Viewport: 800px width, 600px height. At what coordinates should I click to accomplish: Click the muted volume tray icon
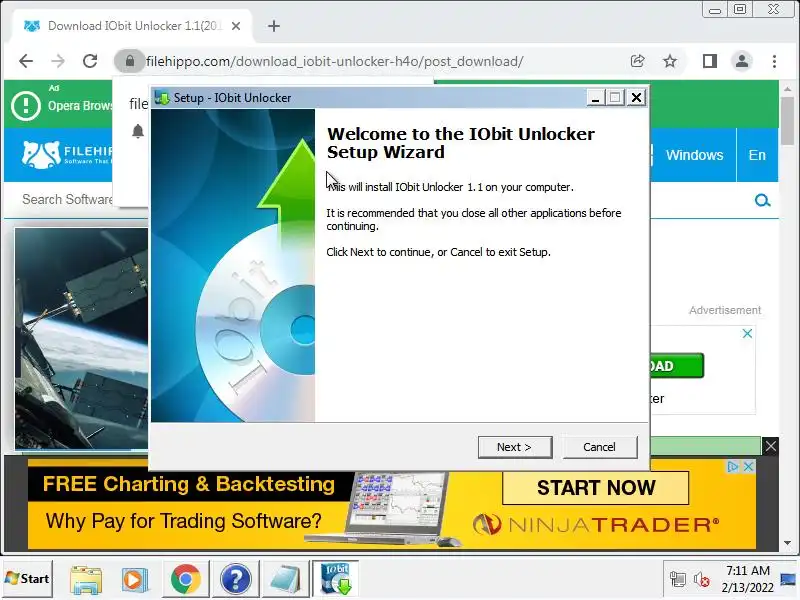pos(702,579)
